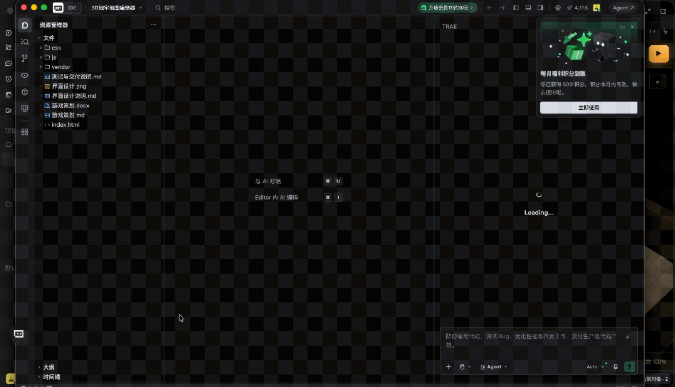Screen dimensions: 675x387
Task: Open the index.html file
Action: click(62, 125)
